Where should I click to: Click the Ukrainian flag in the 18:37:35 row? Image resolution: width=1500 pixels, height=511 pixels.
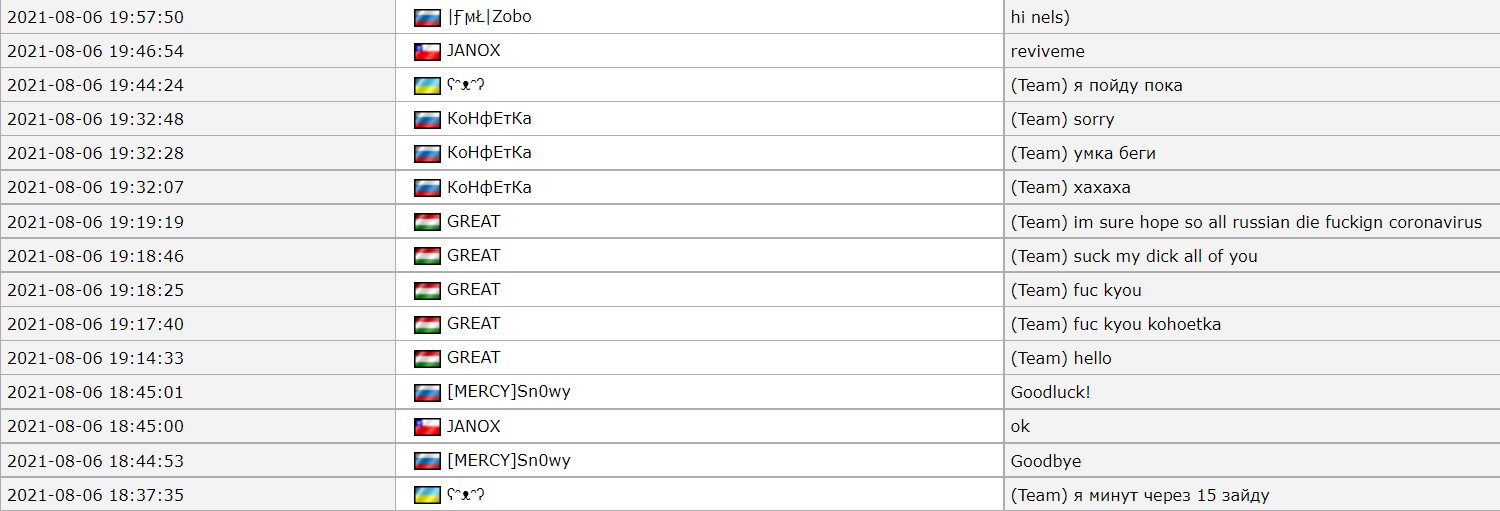pyautogui.click(x=427, y=495)
